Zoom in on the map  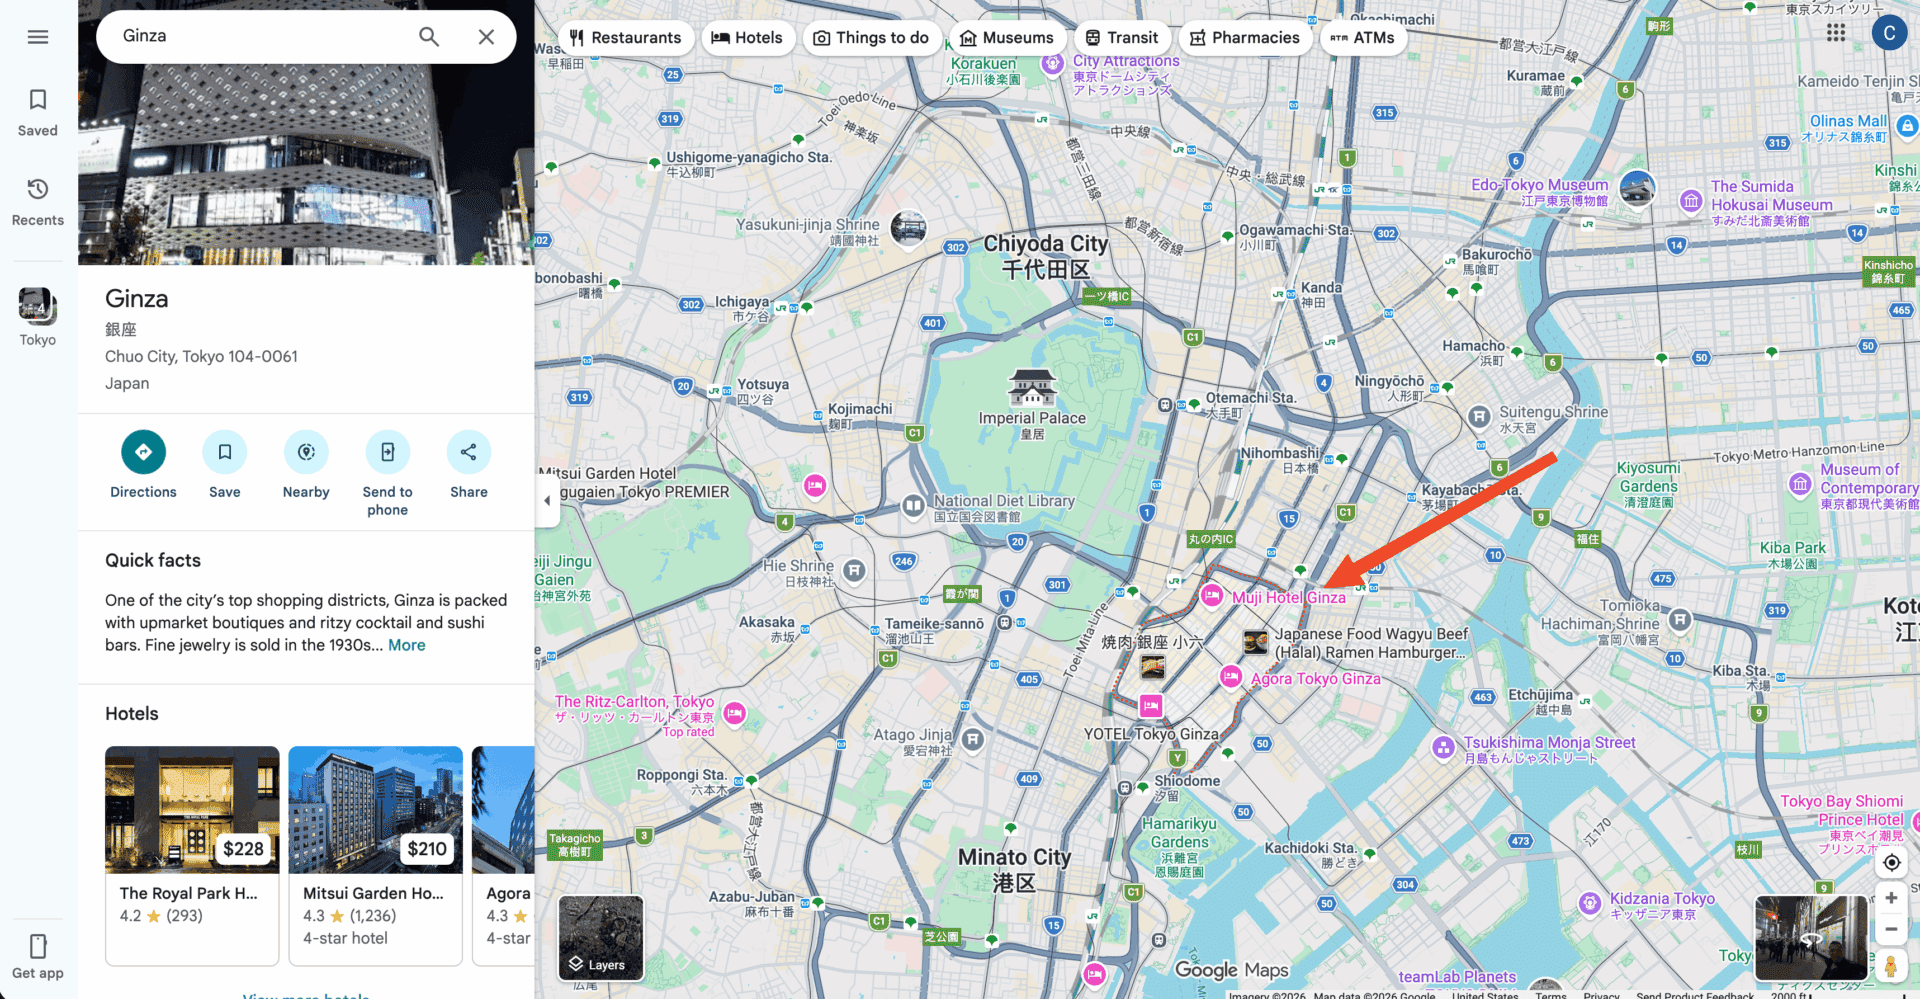tap(1891, 898)
